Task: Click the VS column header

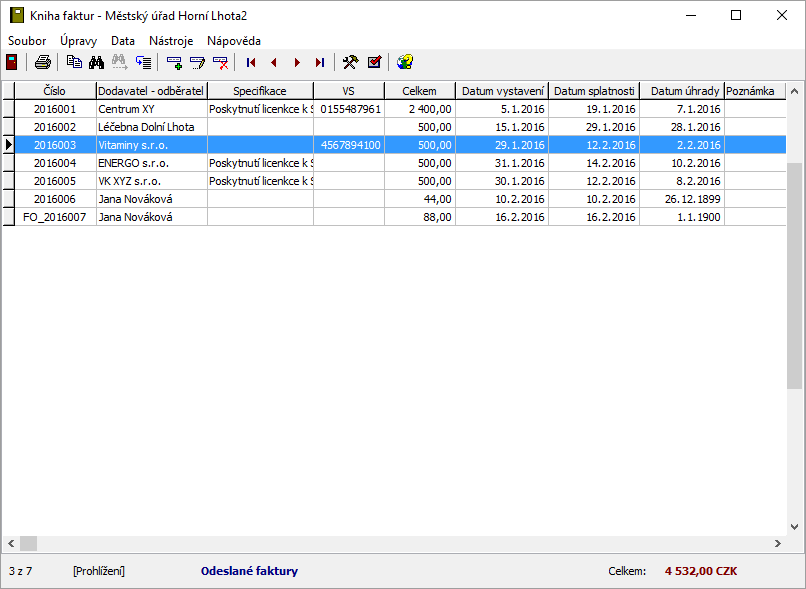Action: point(349,91)
